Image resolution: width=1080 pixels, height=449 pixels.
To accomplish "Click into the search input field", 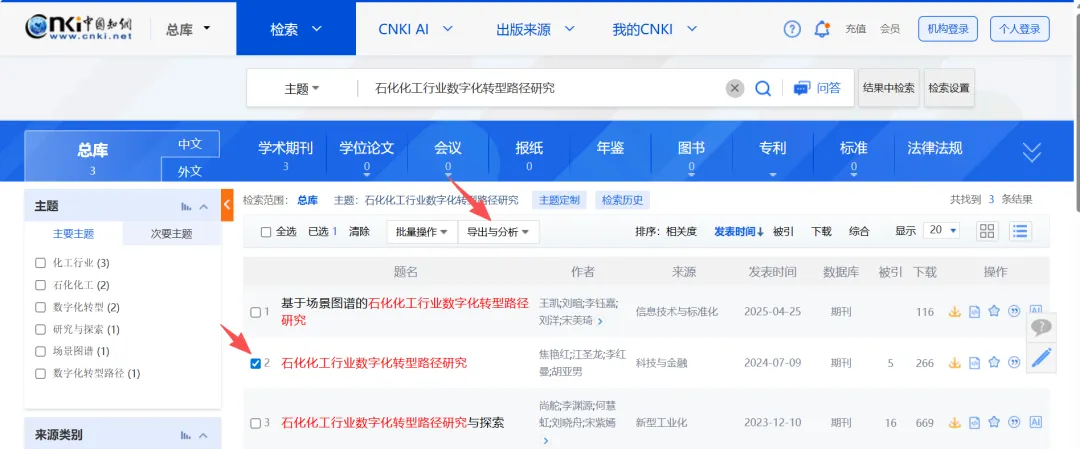I will point(544,88).
